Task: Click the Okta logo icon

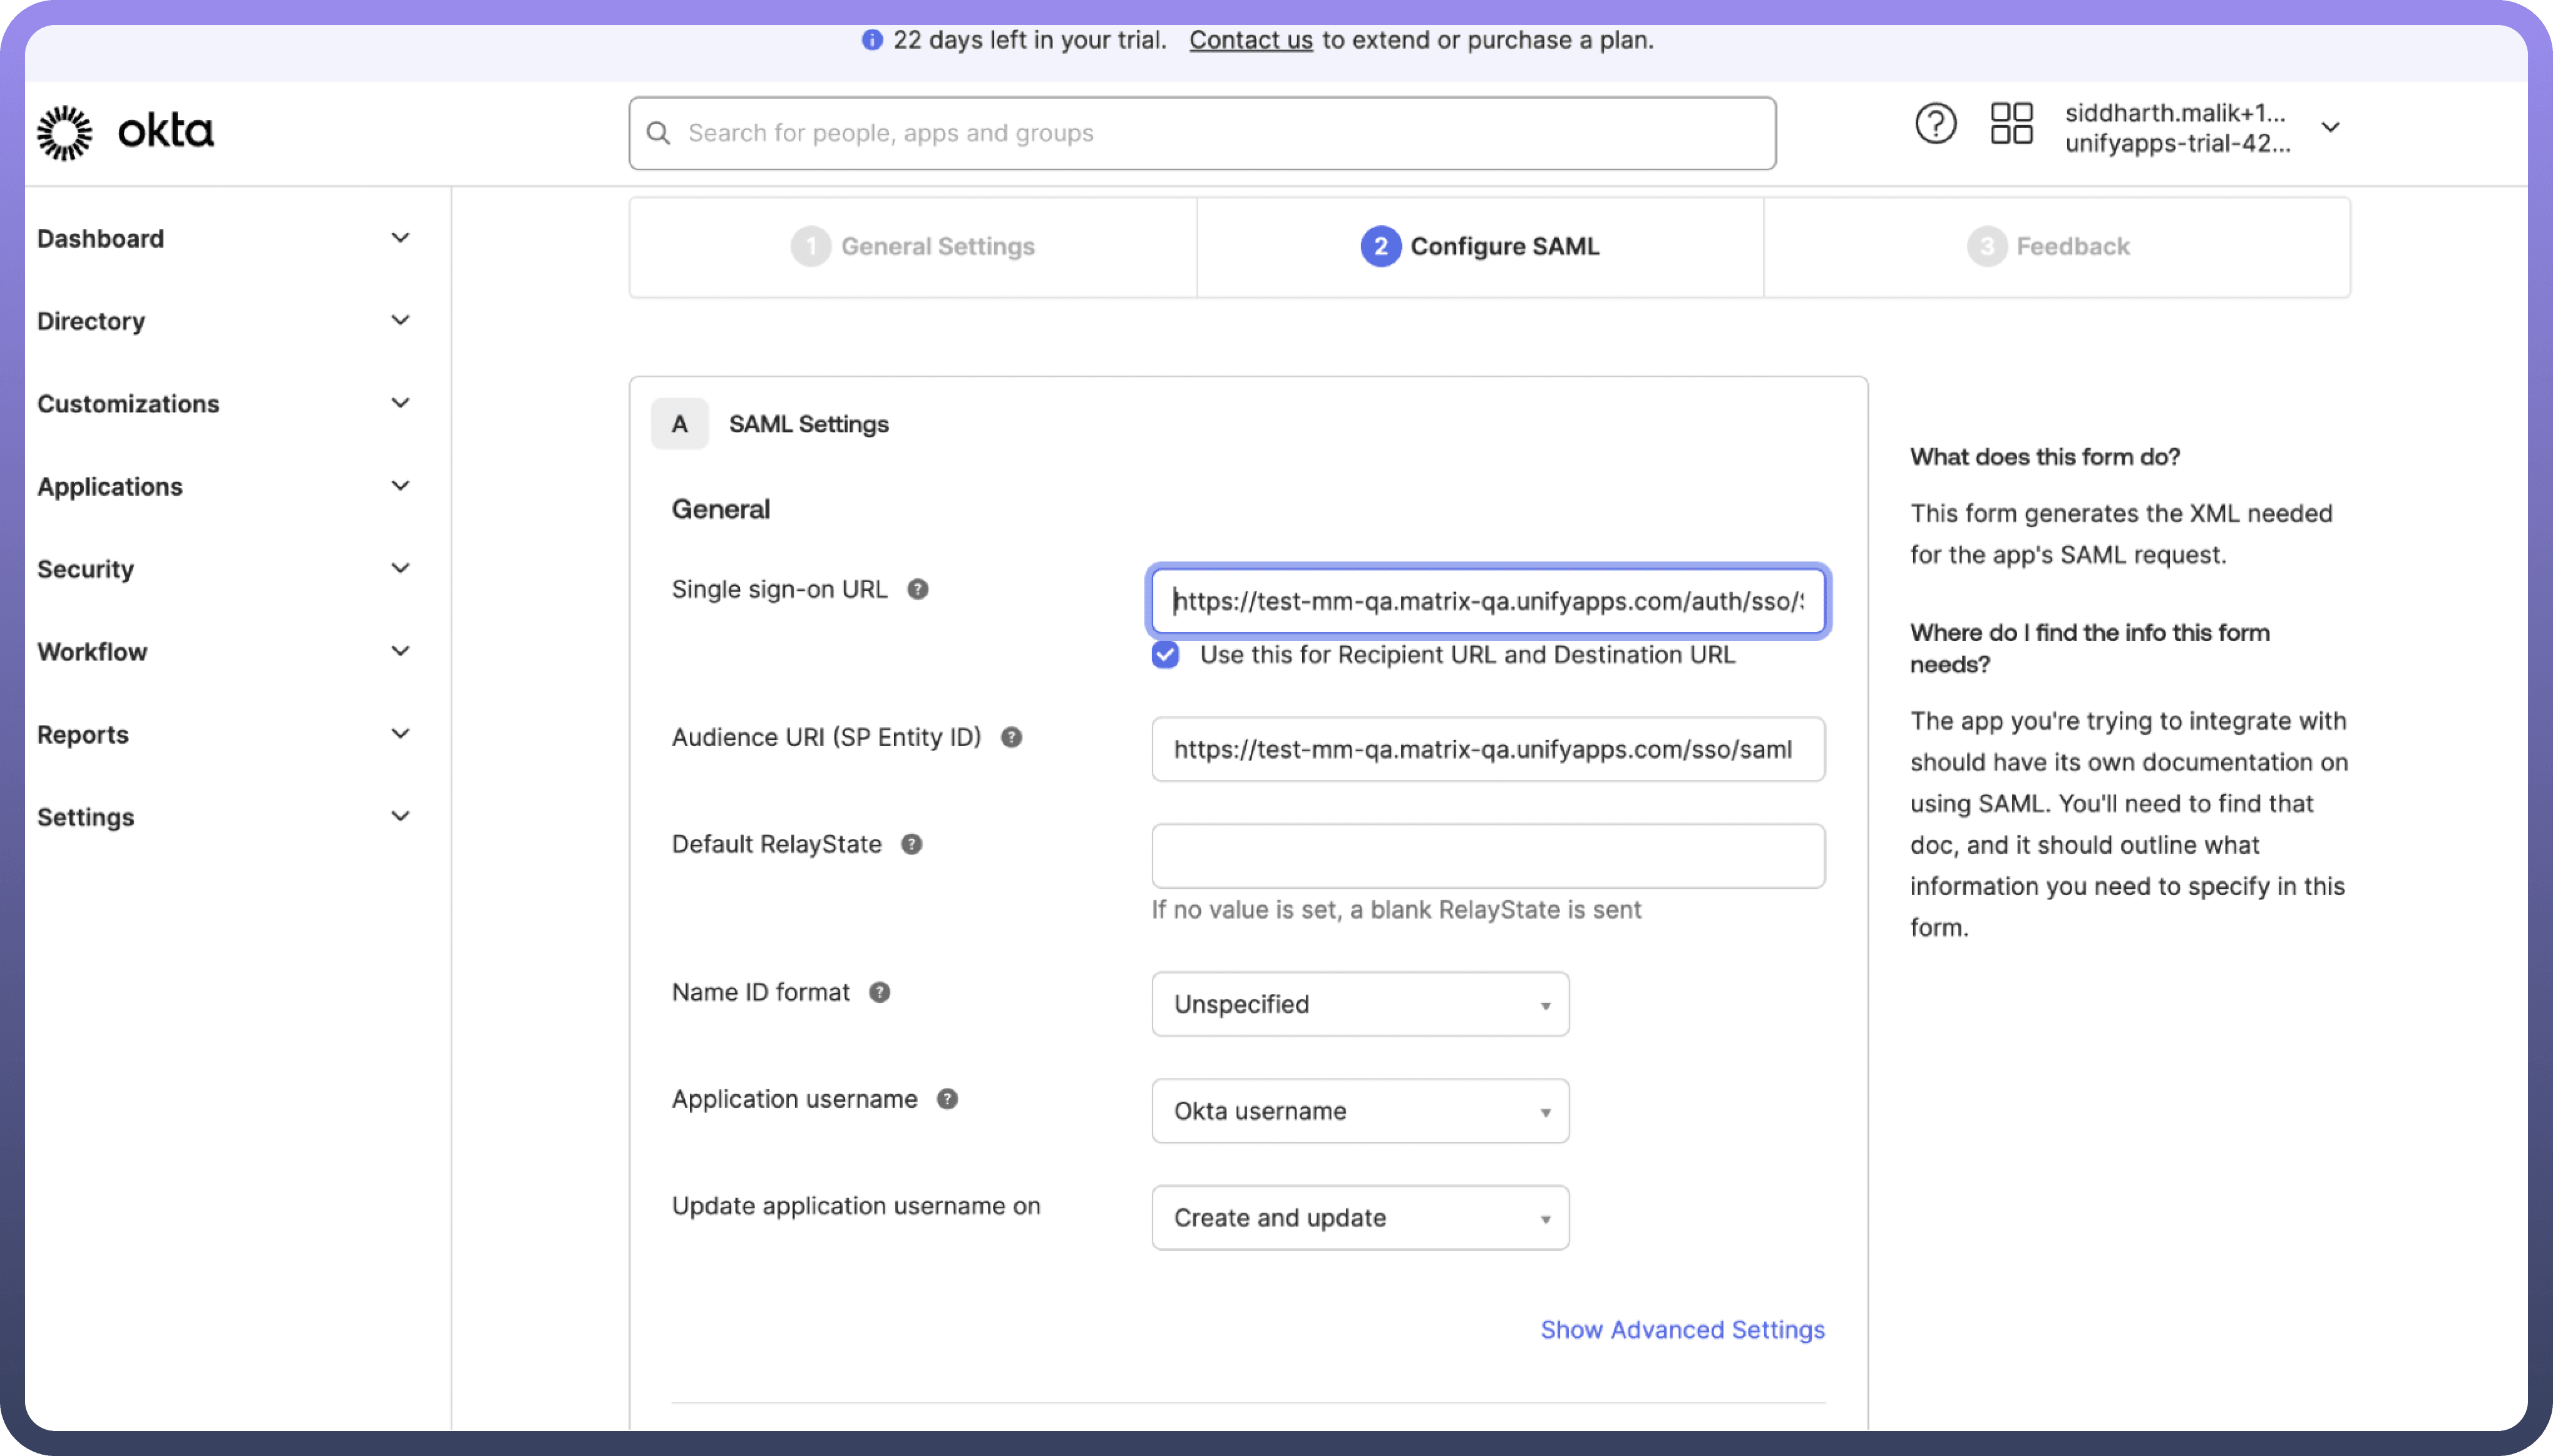Action: pyautogui.click(x=65, y=132)
